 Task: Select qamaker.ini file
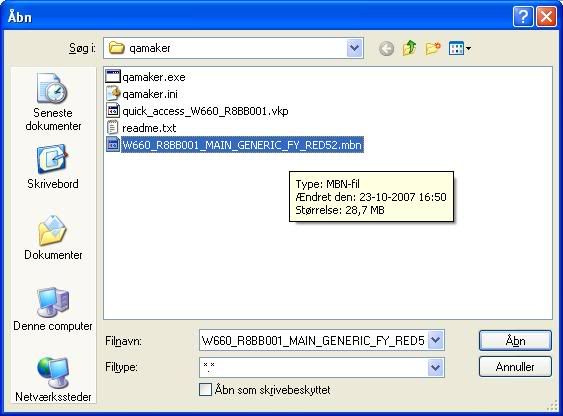[142, 94]
